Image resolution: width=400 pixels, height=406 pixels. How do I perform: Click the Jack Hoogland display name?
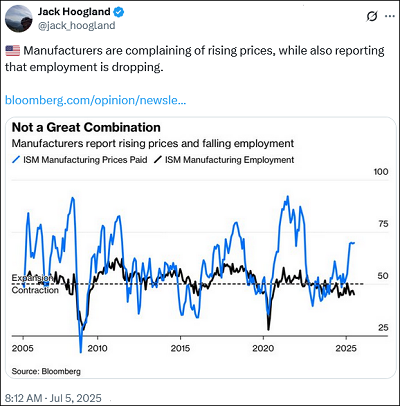pos(74,12)
